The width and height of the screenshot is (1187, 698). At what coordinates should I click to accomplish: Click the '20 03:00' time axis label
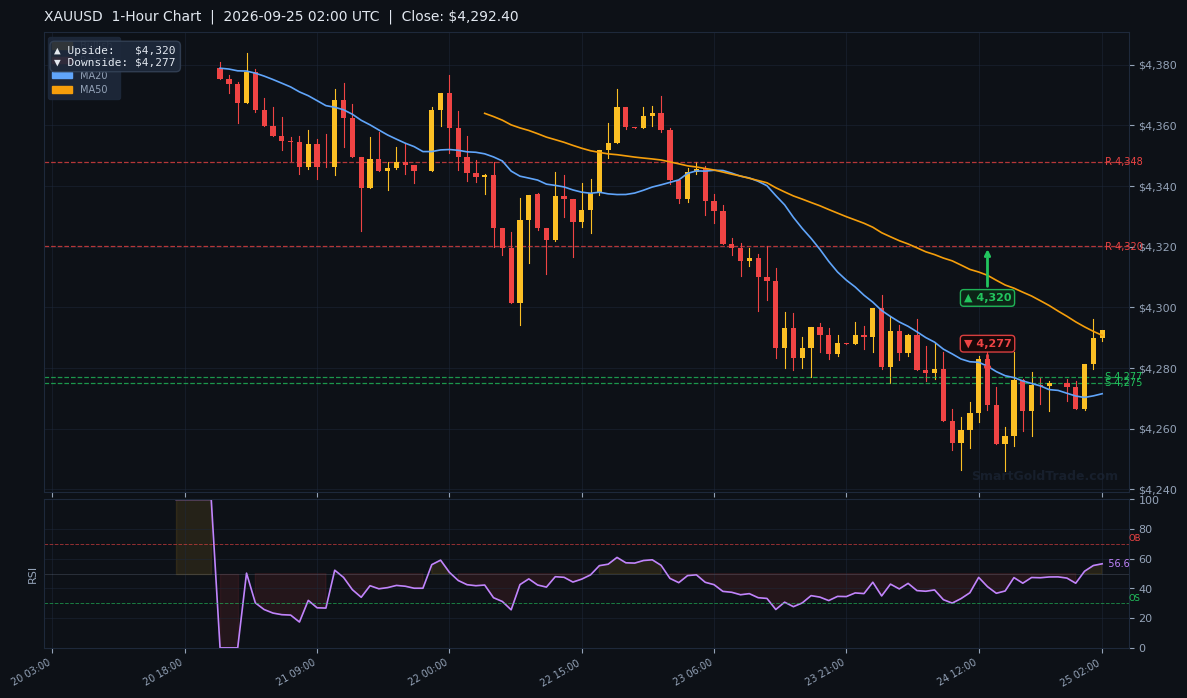32,671
